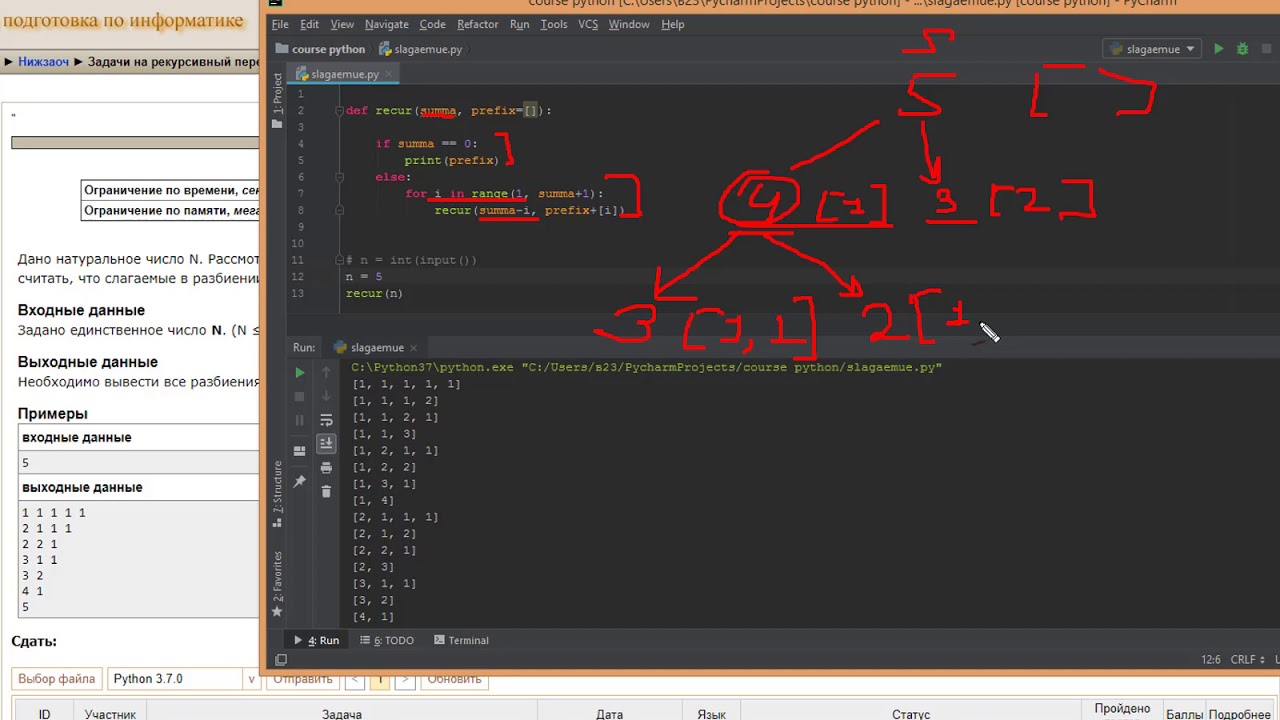Image resolution: width=1280 pixels, height=720 pixels.
Task: Toggle the commented n = int(input()) fold marker
Action: [339, 260]
